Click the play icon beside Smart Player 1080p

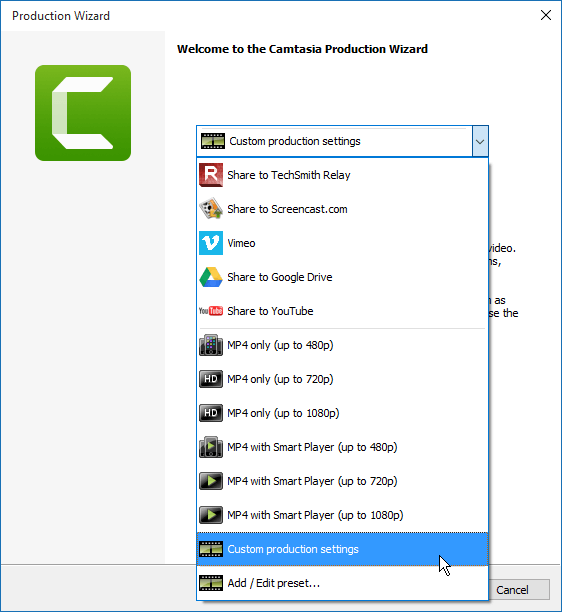211,515
